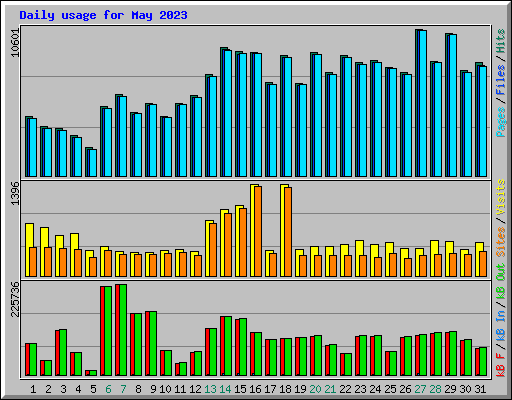Click the green kB bar for day 9
The image size is (512, 400).
(153, 344)
